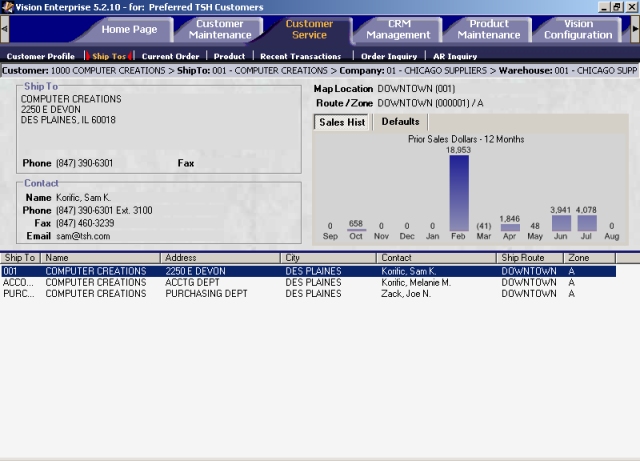Click the Apr bar in sales chart
Image resolution: width=640 pixels, height=461 pixels.
510,227
